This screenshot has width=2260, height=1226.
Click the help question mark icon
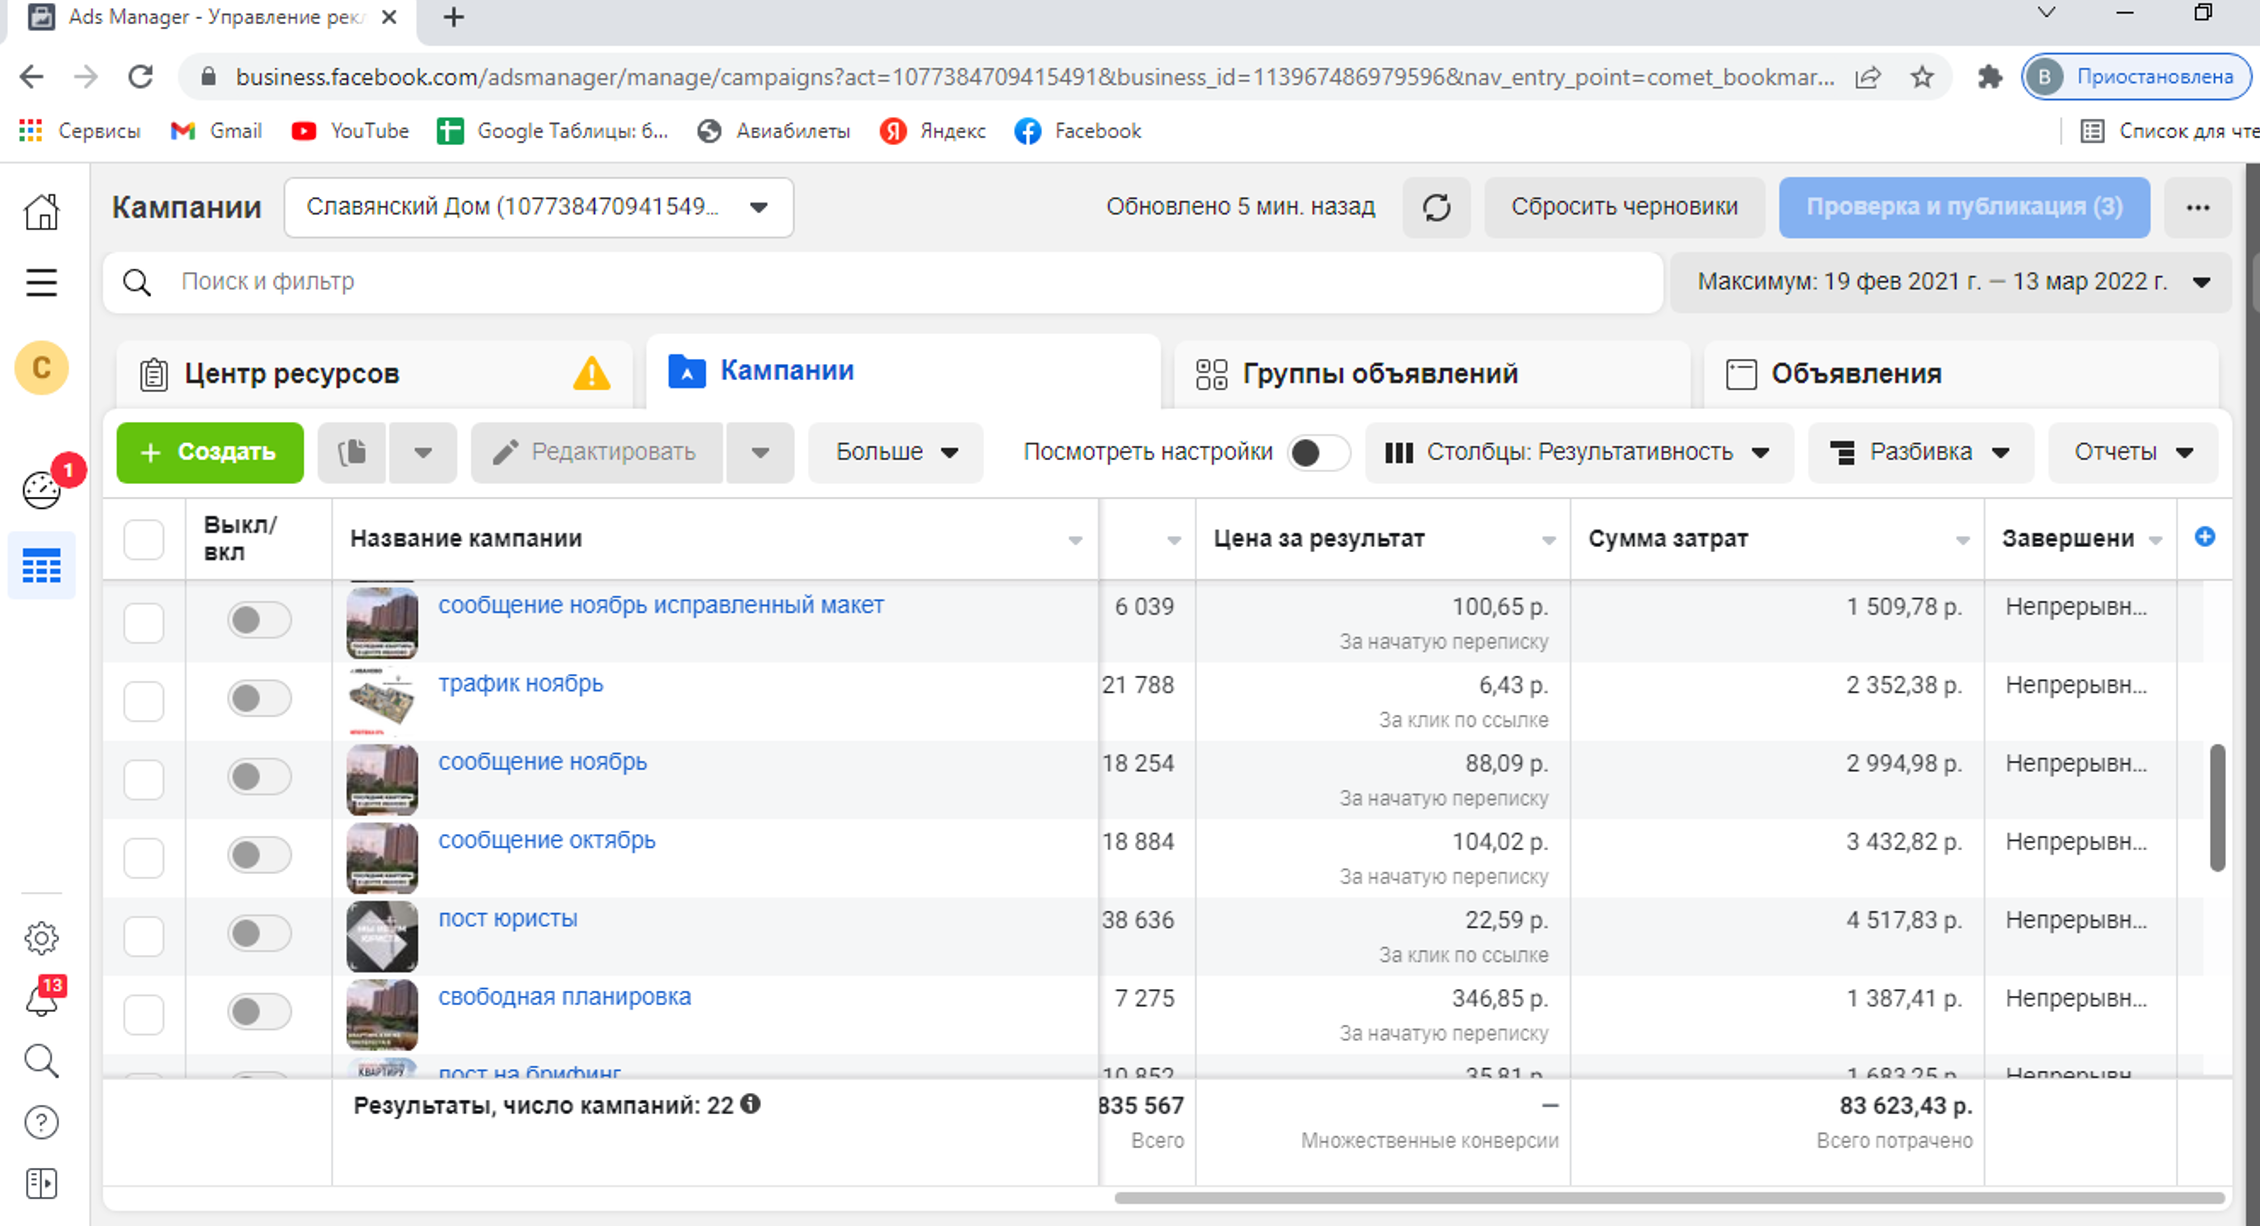[41, 1123]
